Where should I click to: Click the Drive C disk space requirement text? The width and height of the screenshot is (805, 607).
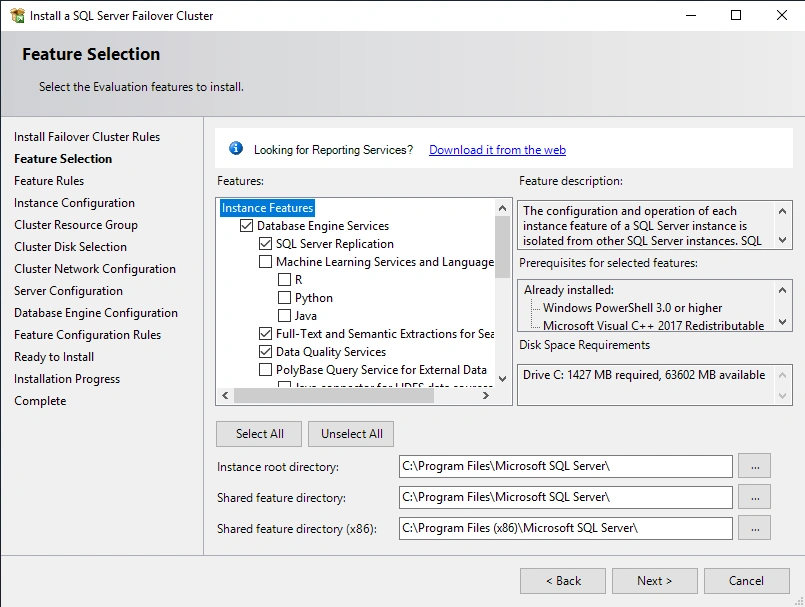[644, 375]
